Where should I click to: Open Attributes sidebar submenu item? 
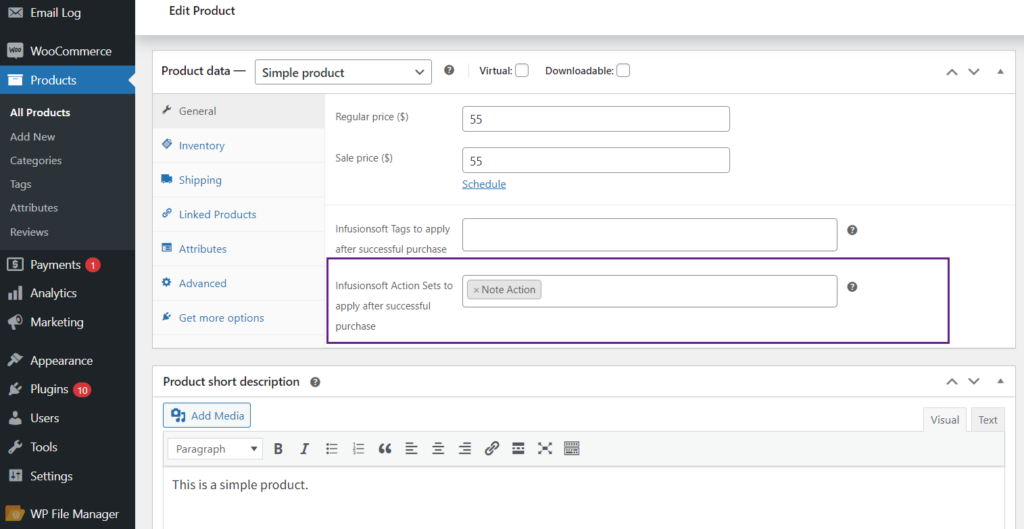[x=34, y=208]
